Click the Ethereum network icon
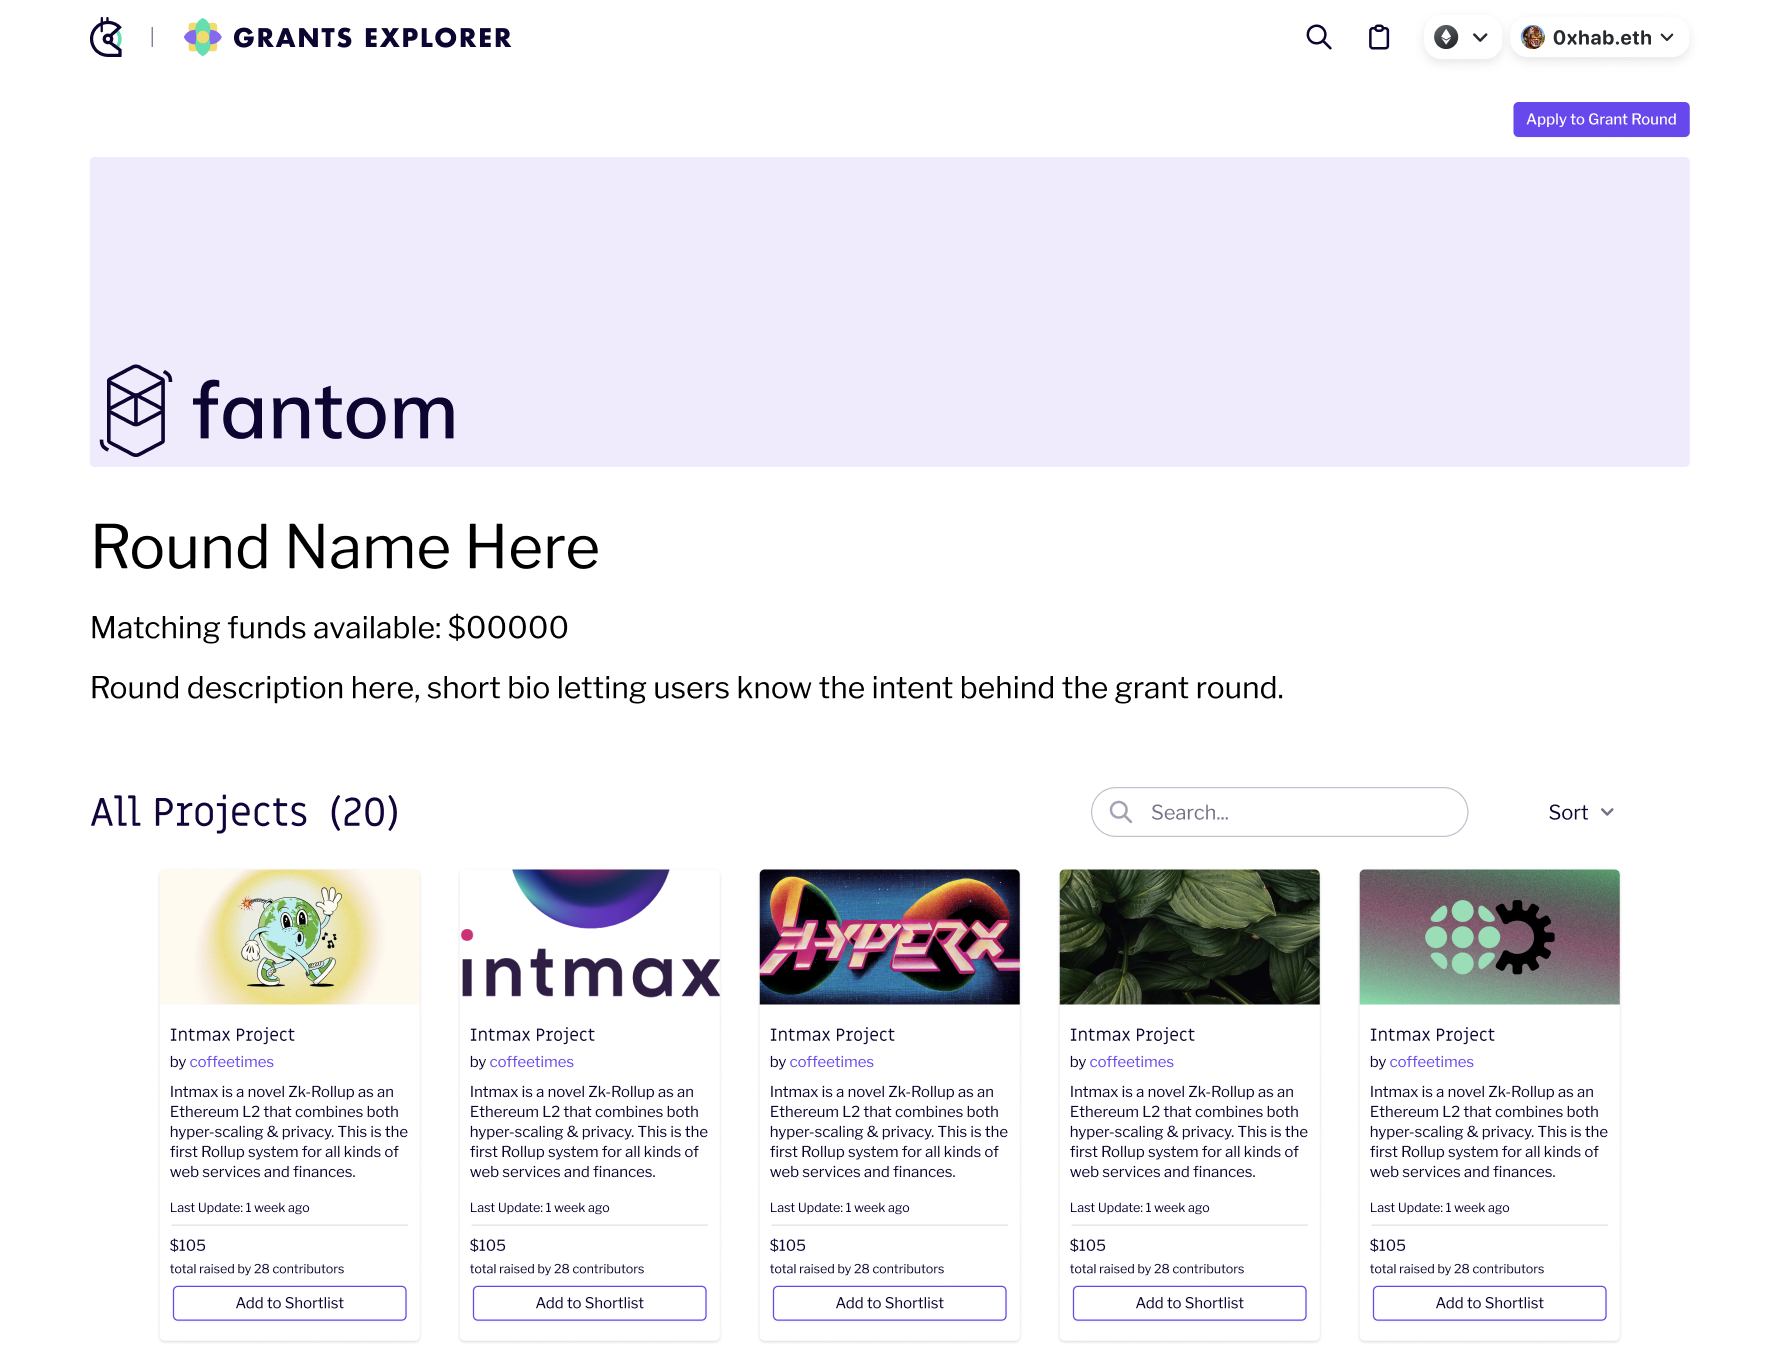 pos(1446,37)
